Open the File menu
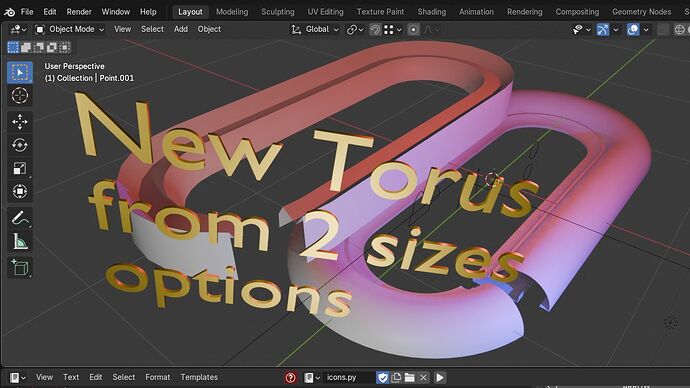 (x=27, y=12)
